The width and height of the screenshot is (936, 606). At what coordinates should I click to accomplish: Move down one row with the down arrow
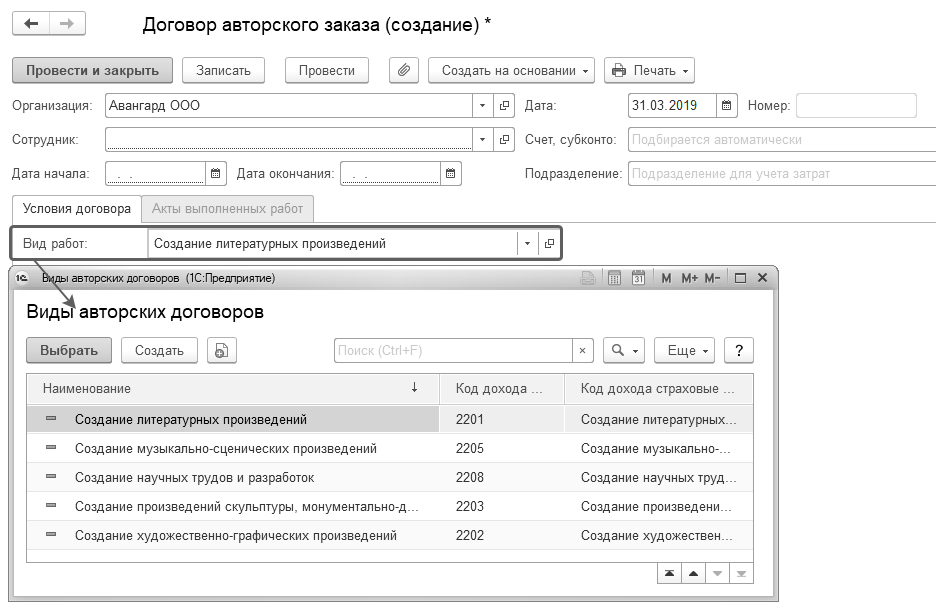[717, 574]
